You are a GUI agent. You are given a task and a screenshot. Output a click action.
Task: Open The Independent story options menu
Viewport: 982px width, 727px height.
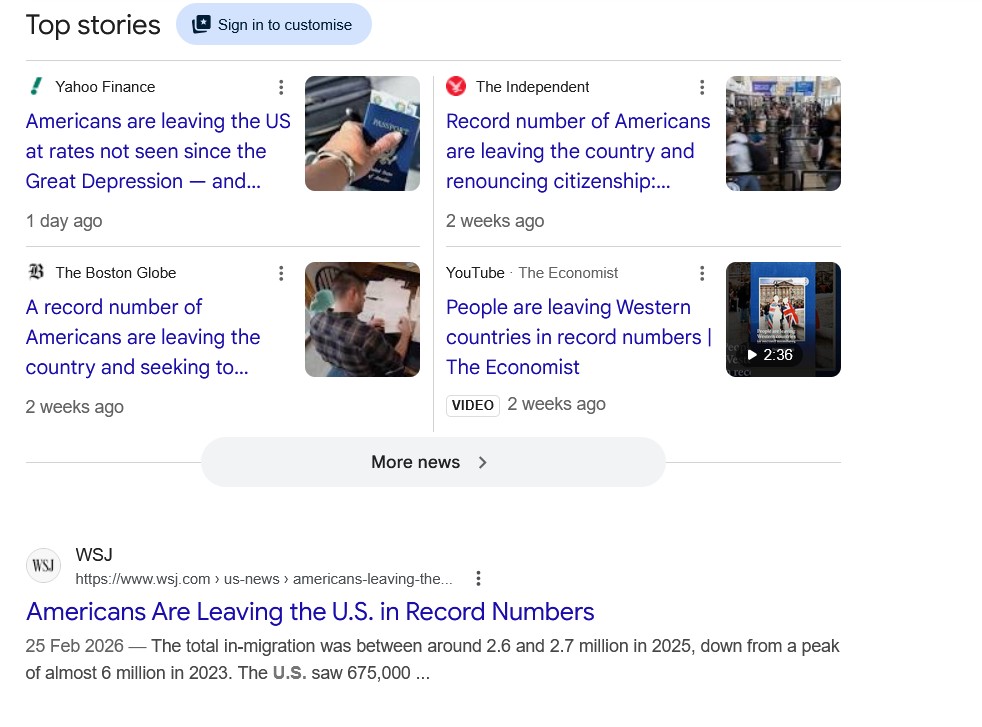click(702, 87)
